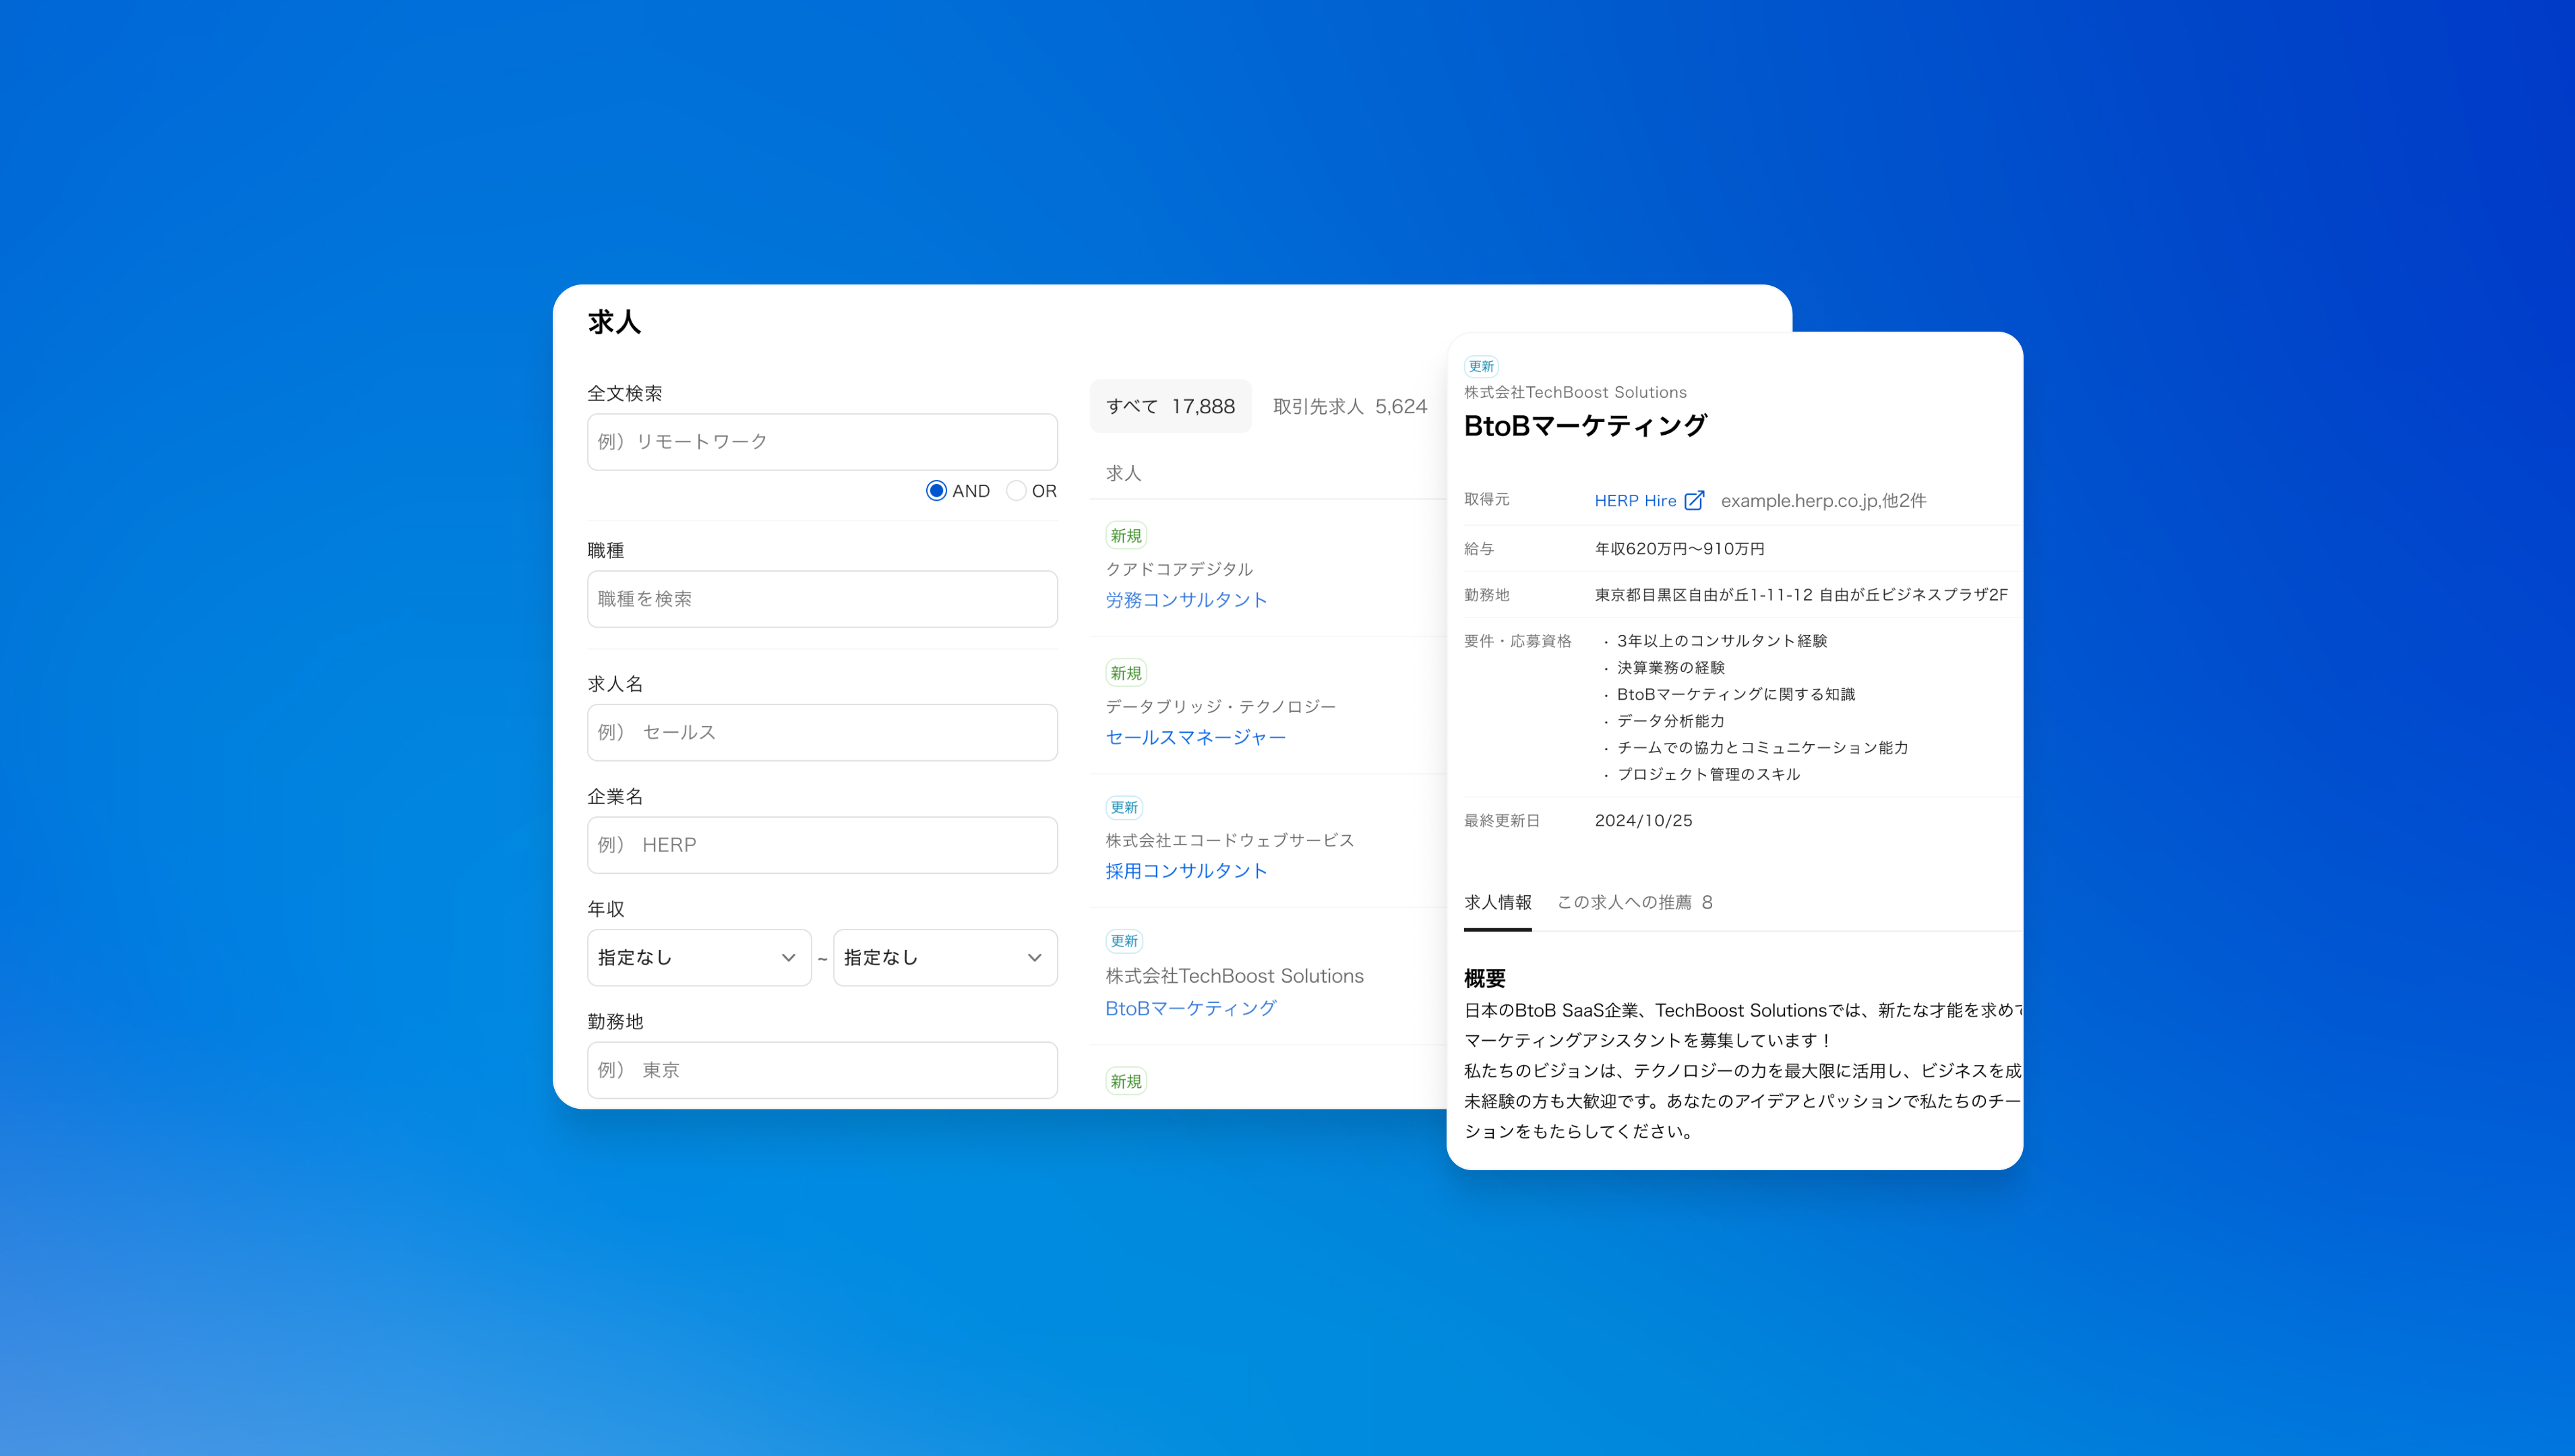Viewport: 2575px width, 1456px height.
Task: Click the HERP Hire source link
Action: [x=1634, y=500]
